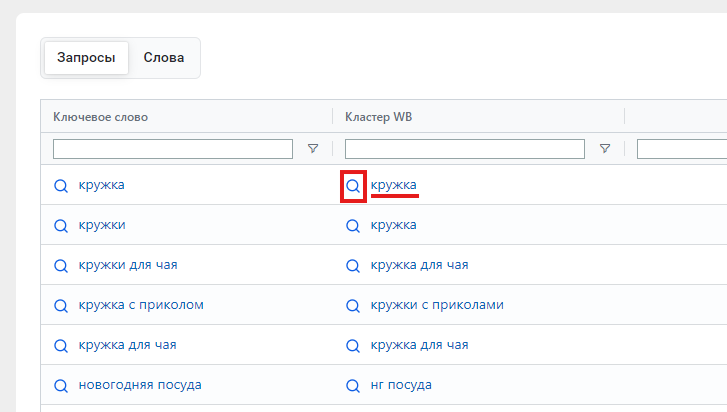Open the filter options for Ключевое слово column

pos(313,148)
